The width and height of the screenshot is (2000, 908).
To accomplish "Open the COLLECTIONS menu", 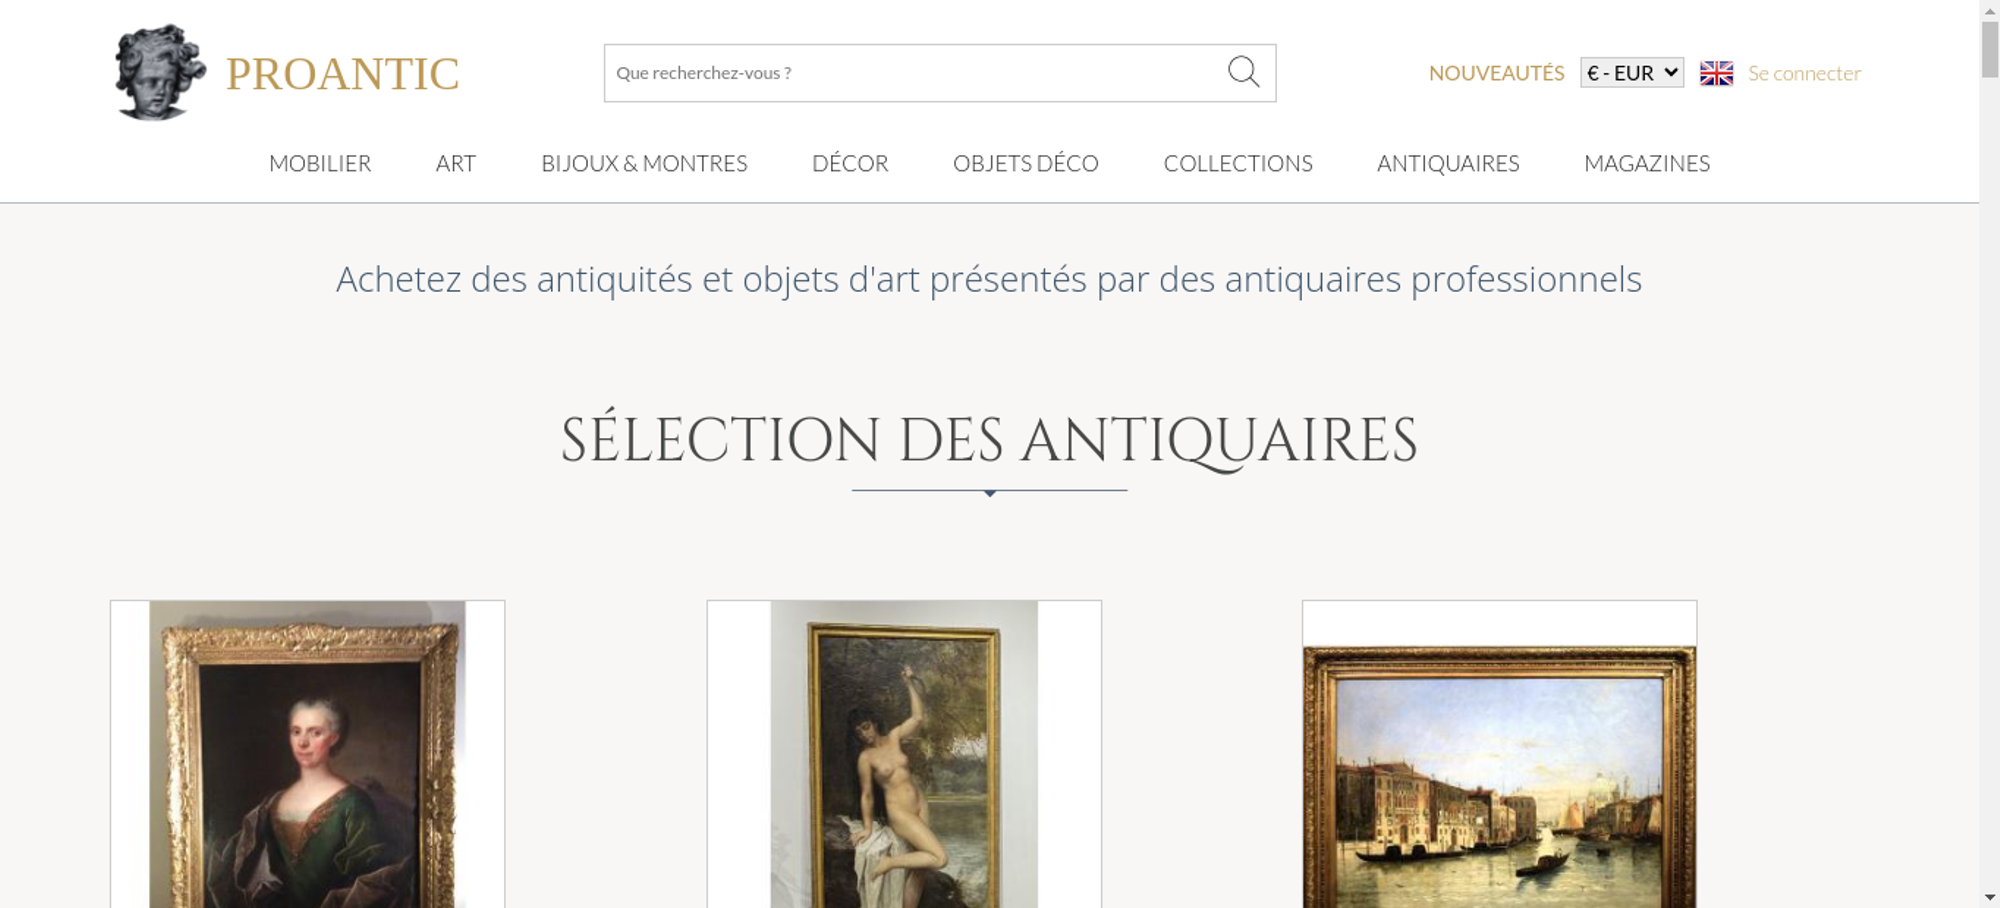I will (x=1238, y=163).
